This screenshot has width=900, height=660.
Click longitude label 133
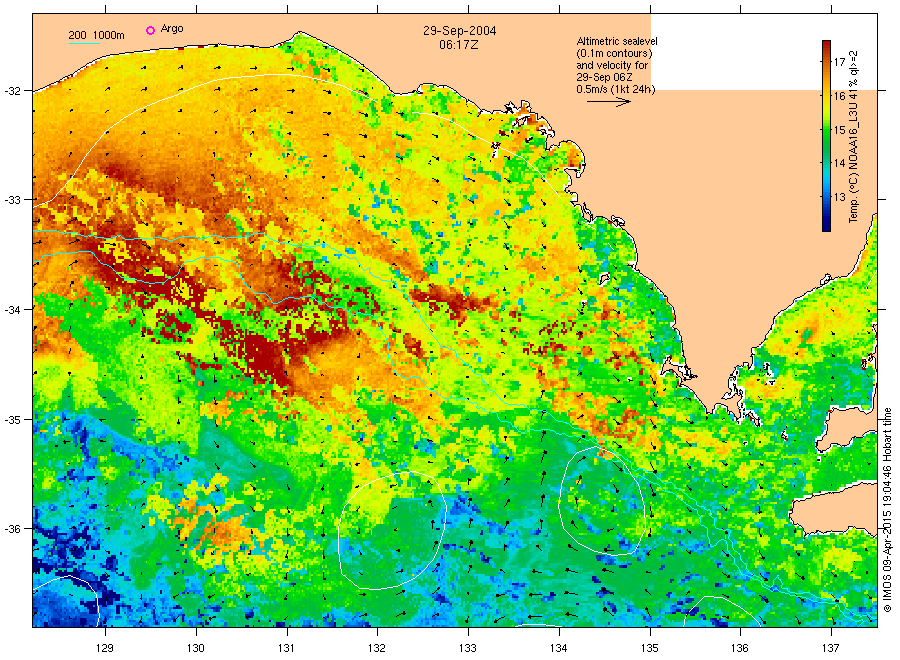(x=468, y=649)
